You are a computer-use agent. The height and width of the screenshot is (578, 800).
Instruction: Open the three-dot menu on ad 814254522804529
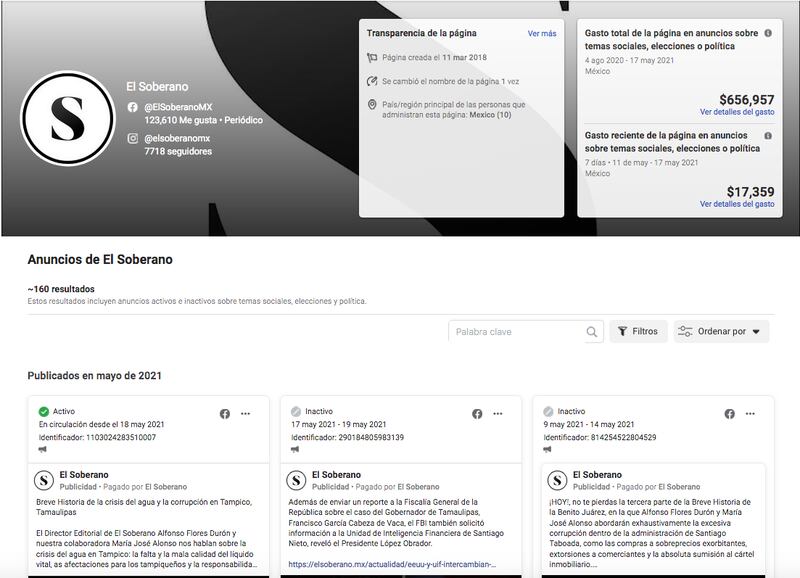[x=750, y=414]
